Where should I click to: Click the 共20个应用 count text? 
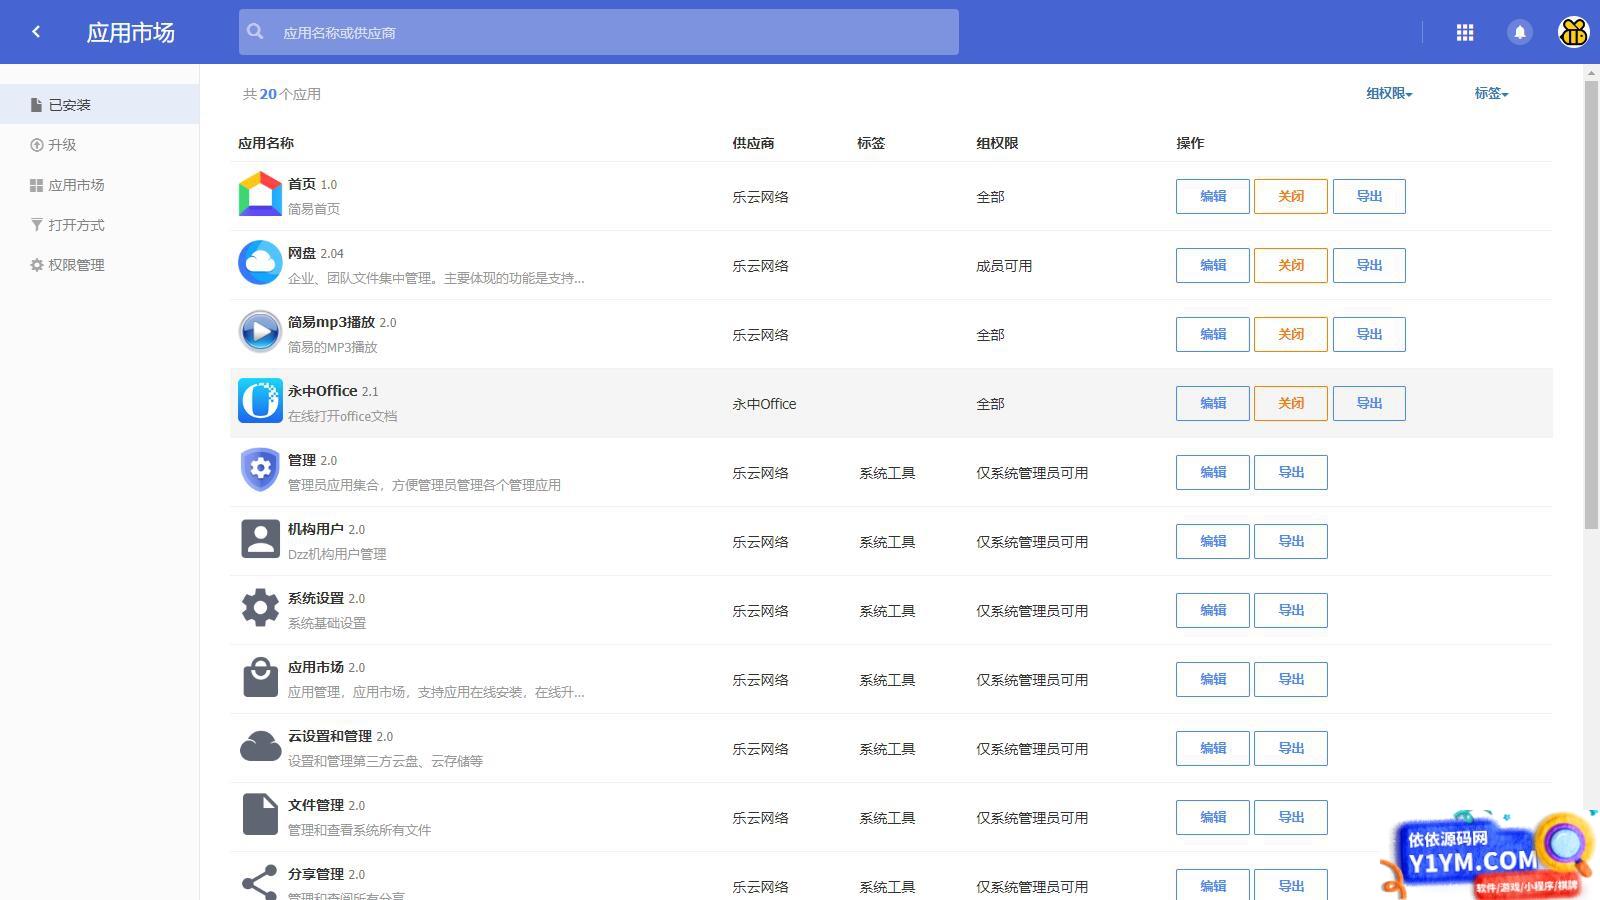tap(282, 94)
